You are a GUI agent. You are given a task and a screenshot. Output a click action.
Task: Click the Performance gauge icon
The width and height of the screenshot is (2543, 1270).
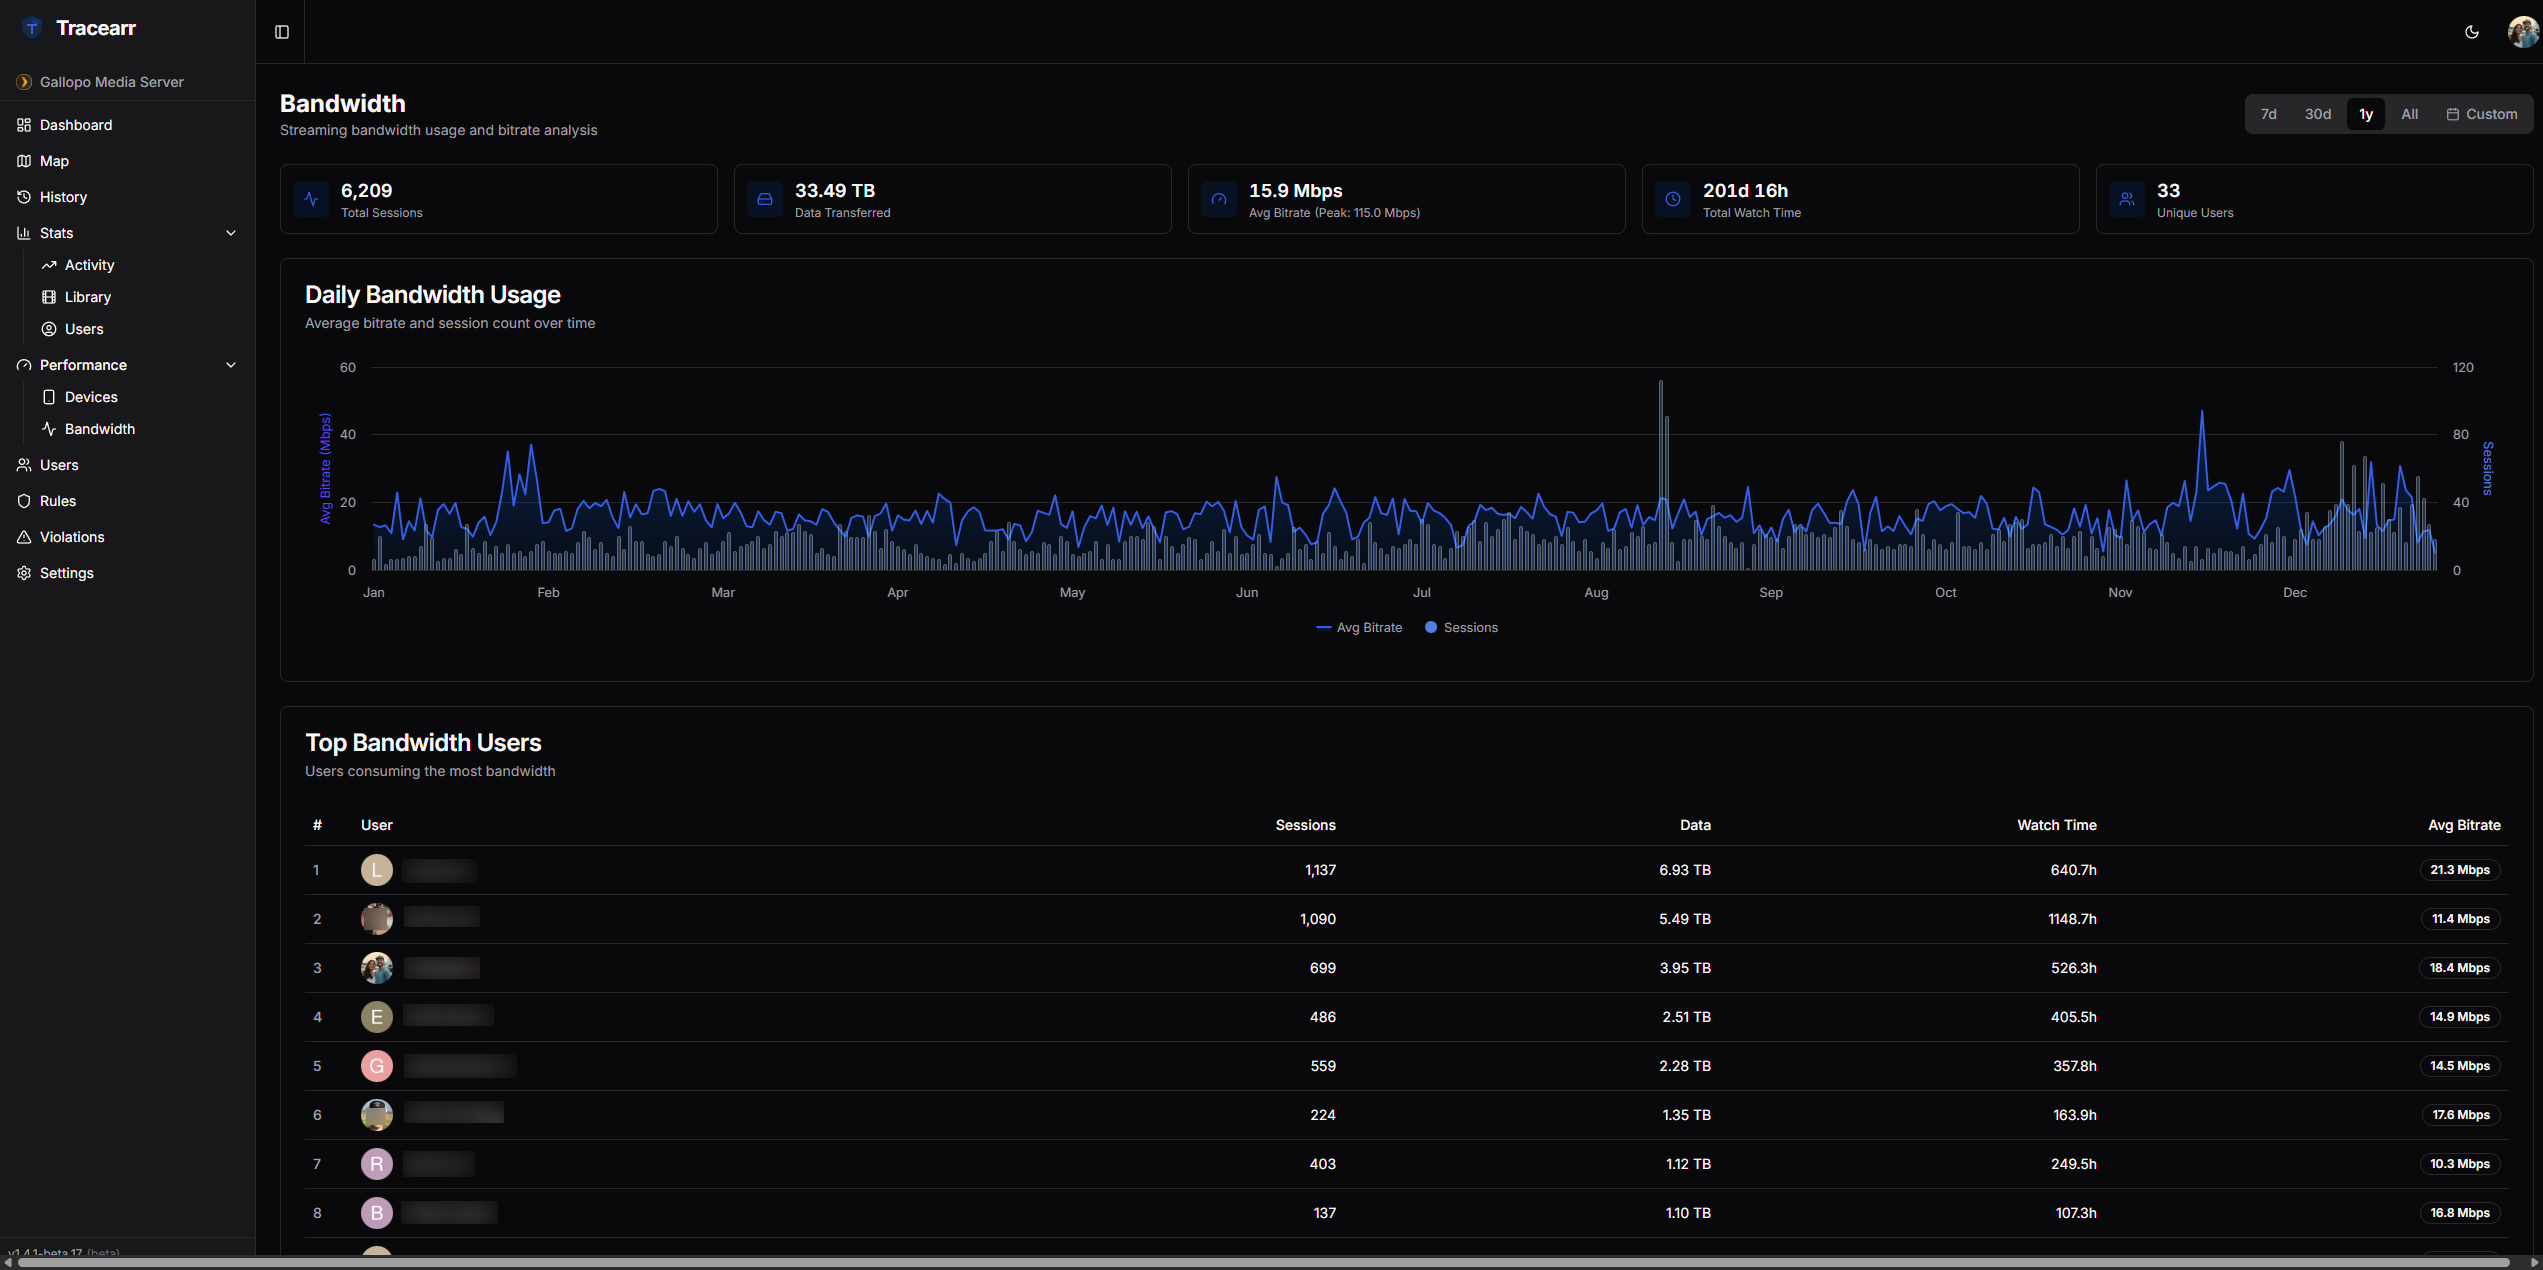(x=24, y=365)
